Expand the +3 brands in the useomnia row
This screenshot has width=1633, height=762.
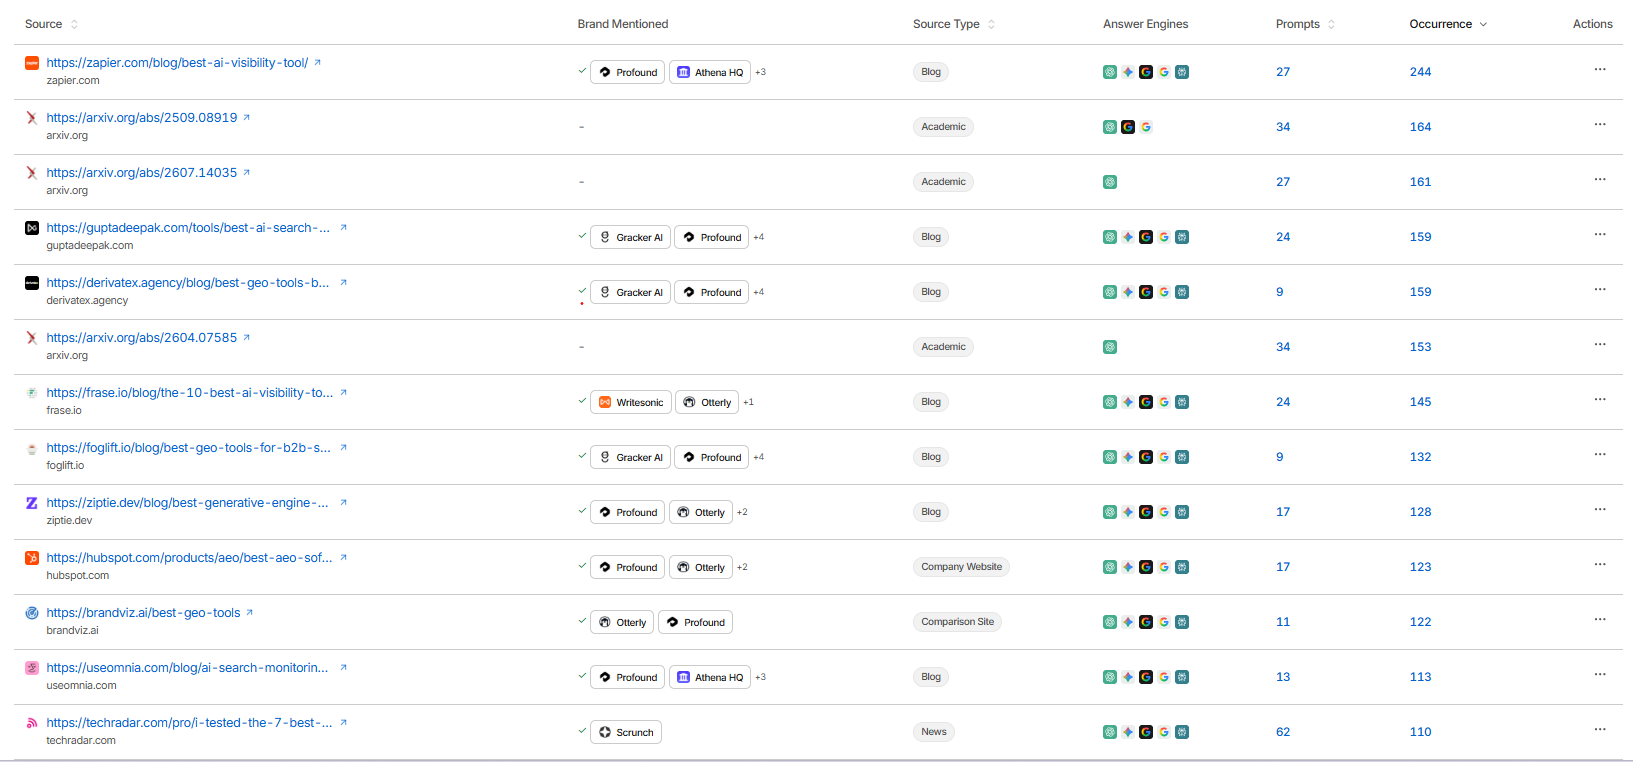point(761,677)
